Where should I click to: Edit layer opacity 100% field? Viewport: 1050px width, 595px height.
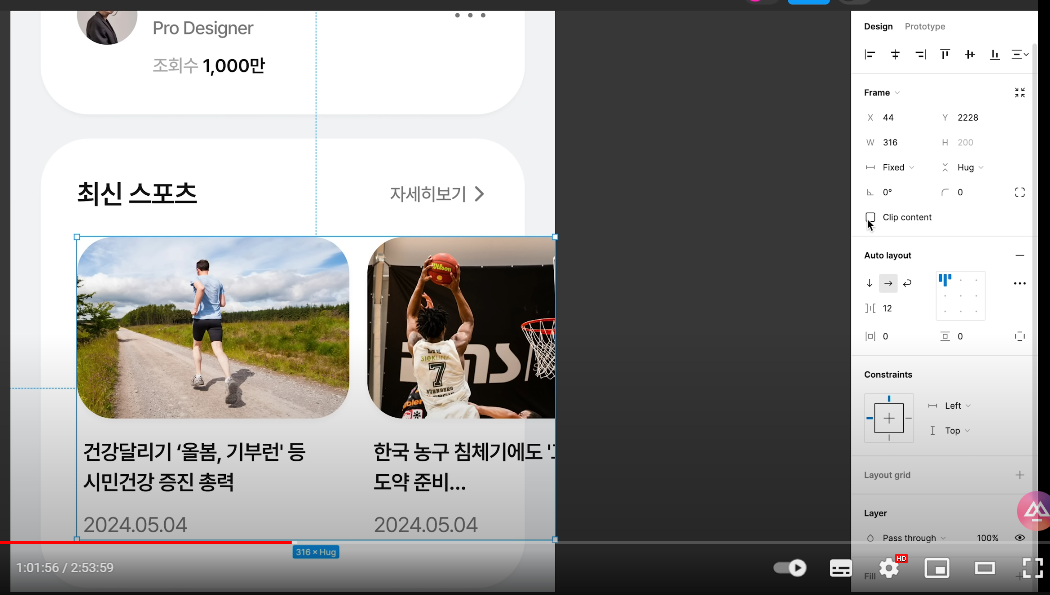[988, 538]
